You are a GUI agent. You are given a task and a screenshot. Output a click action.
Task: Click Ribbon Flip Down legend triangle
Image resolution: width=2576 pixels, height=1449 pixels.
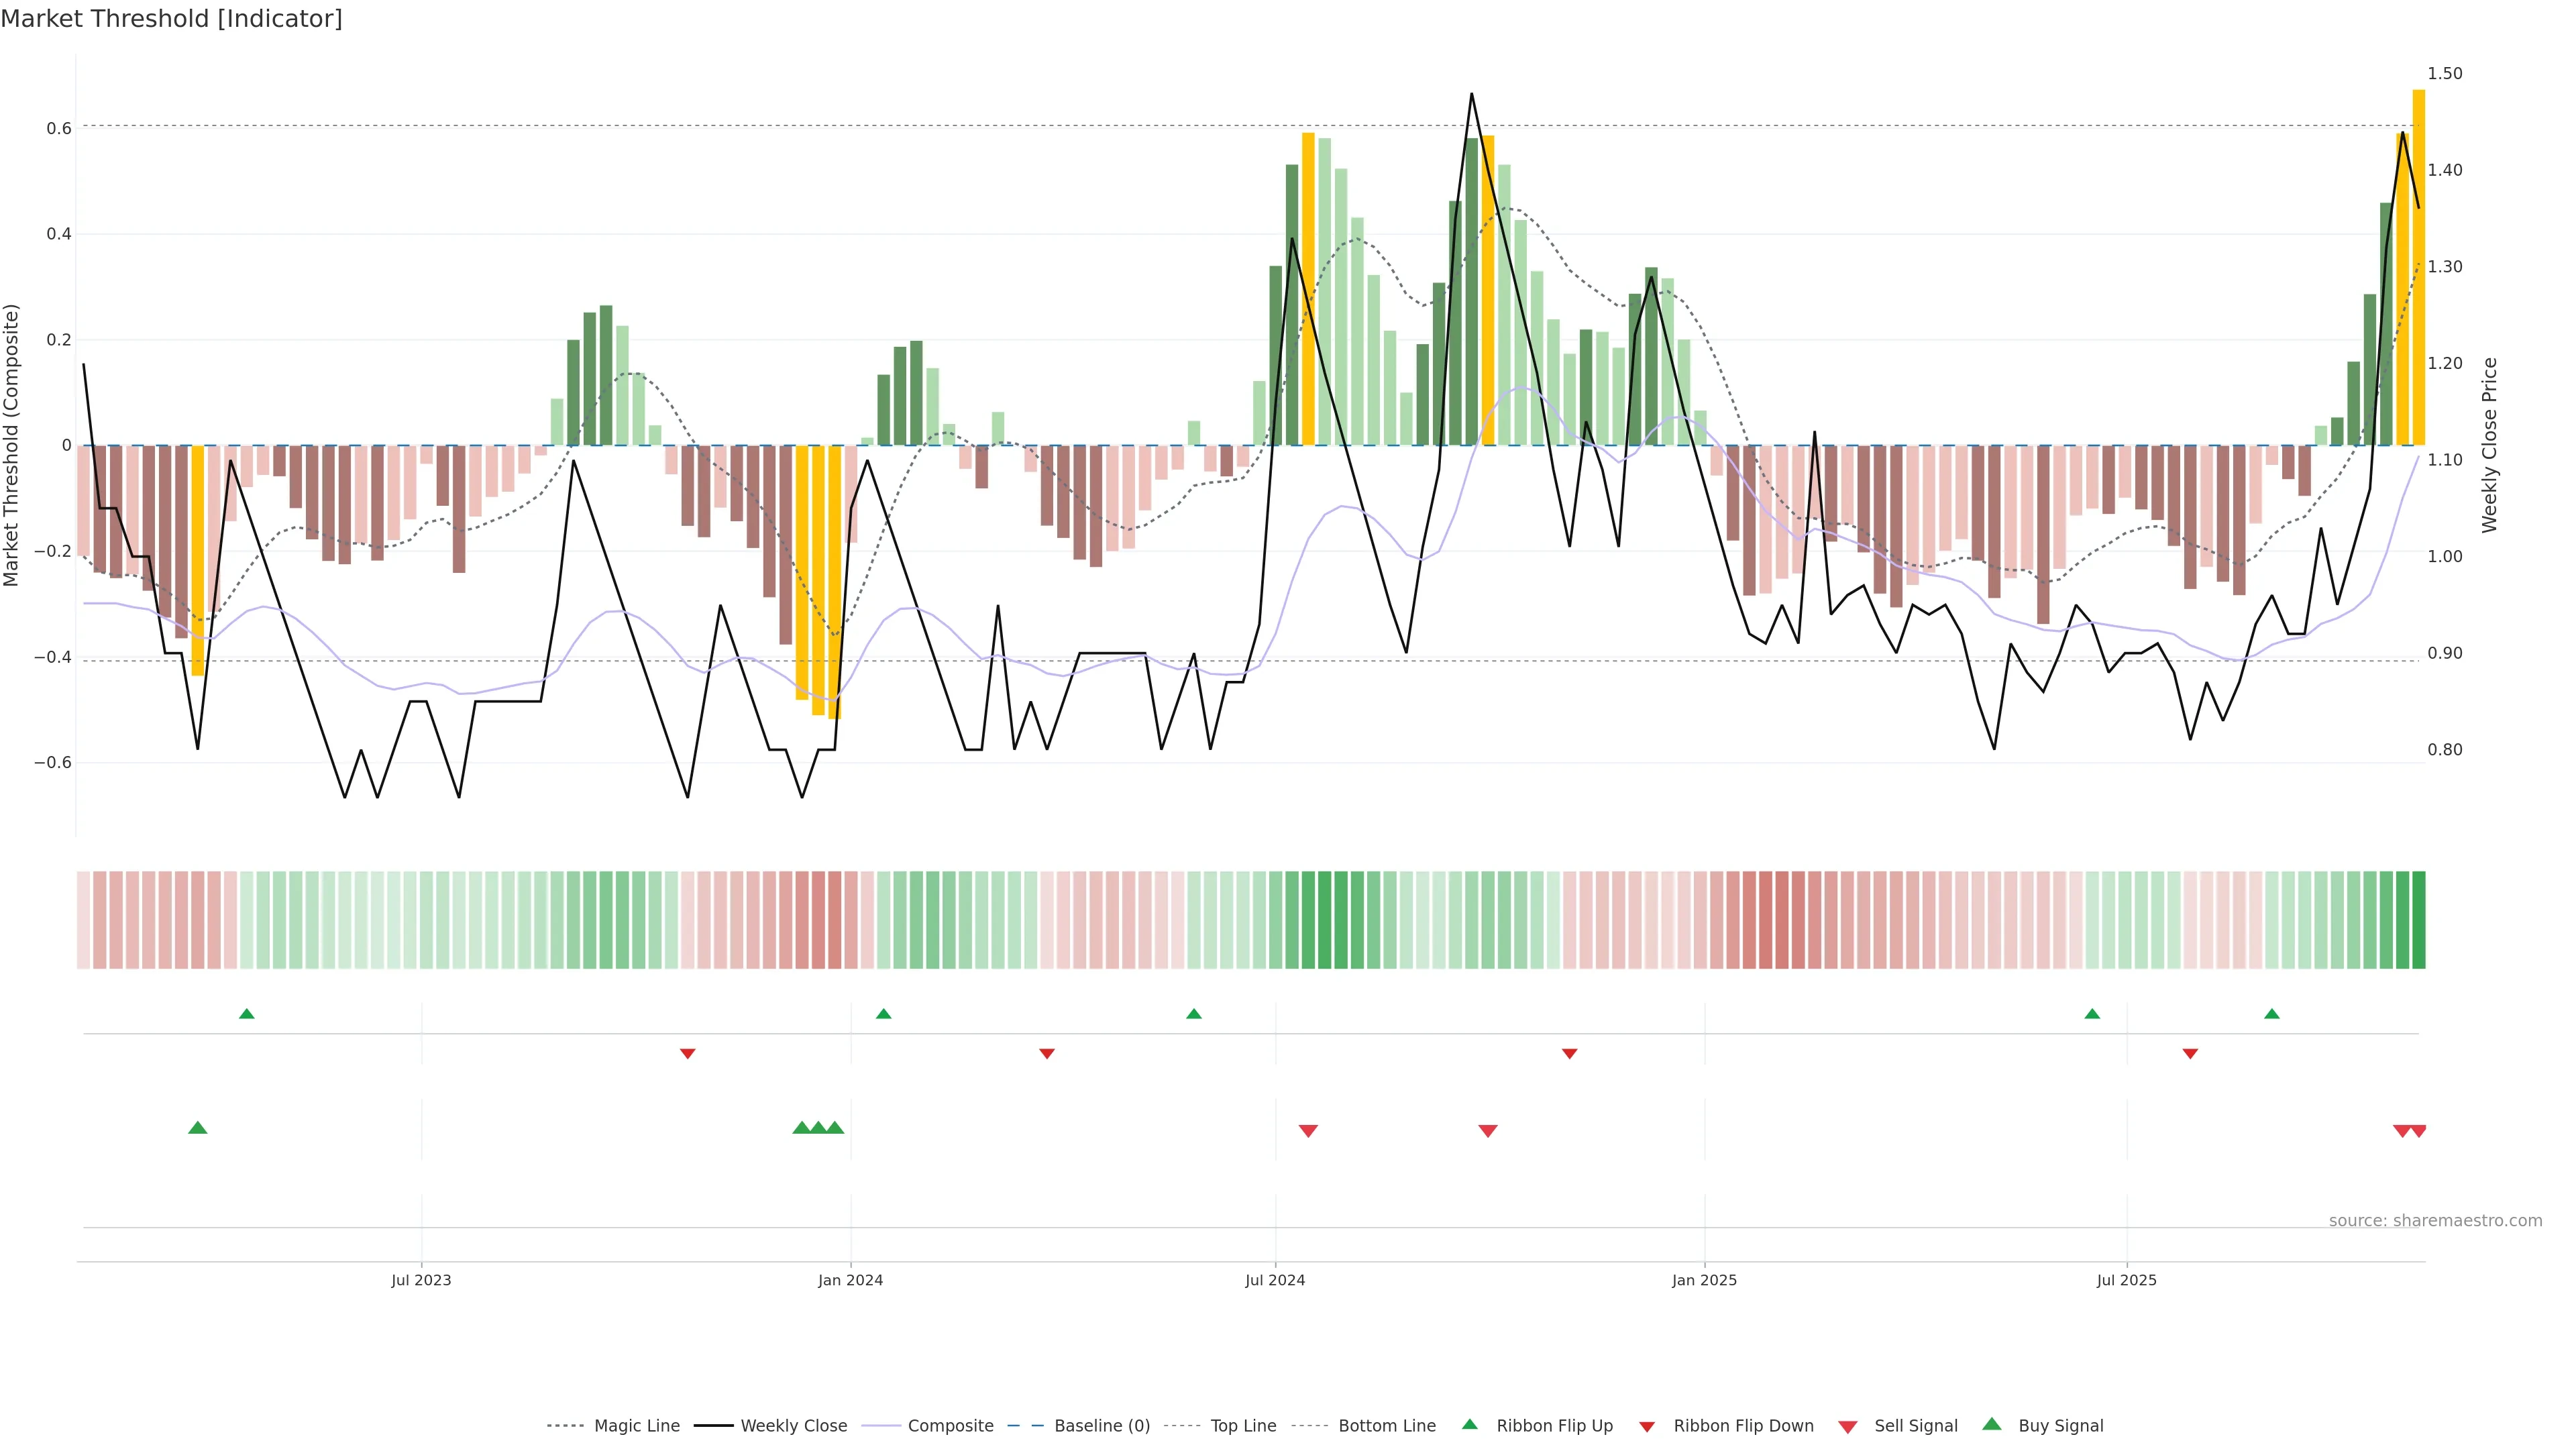tap(1647, 1427)
